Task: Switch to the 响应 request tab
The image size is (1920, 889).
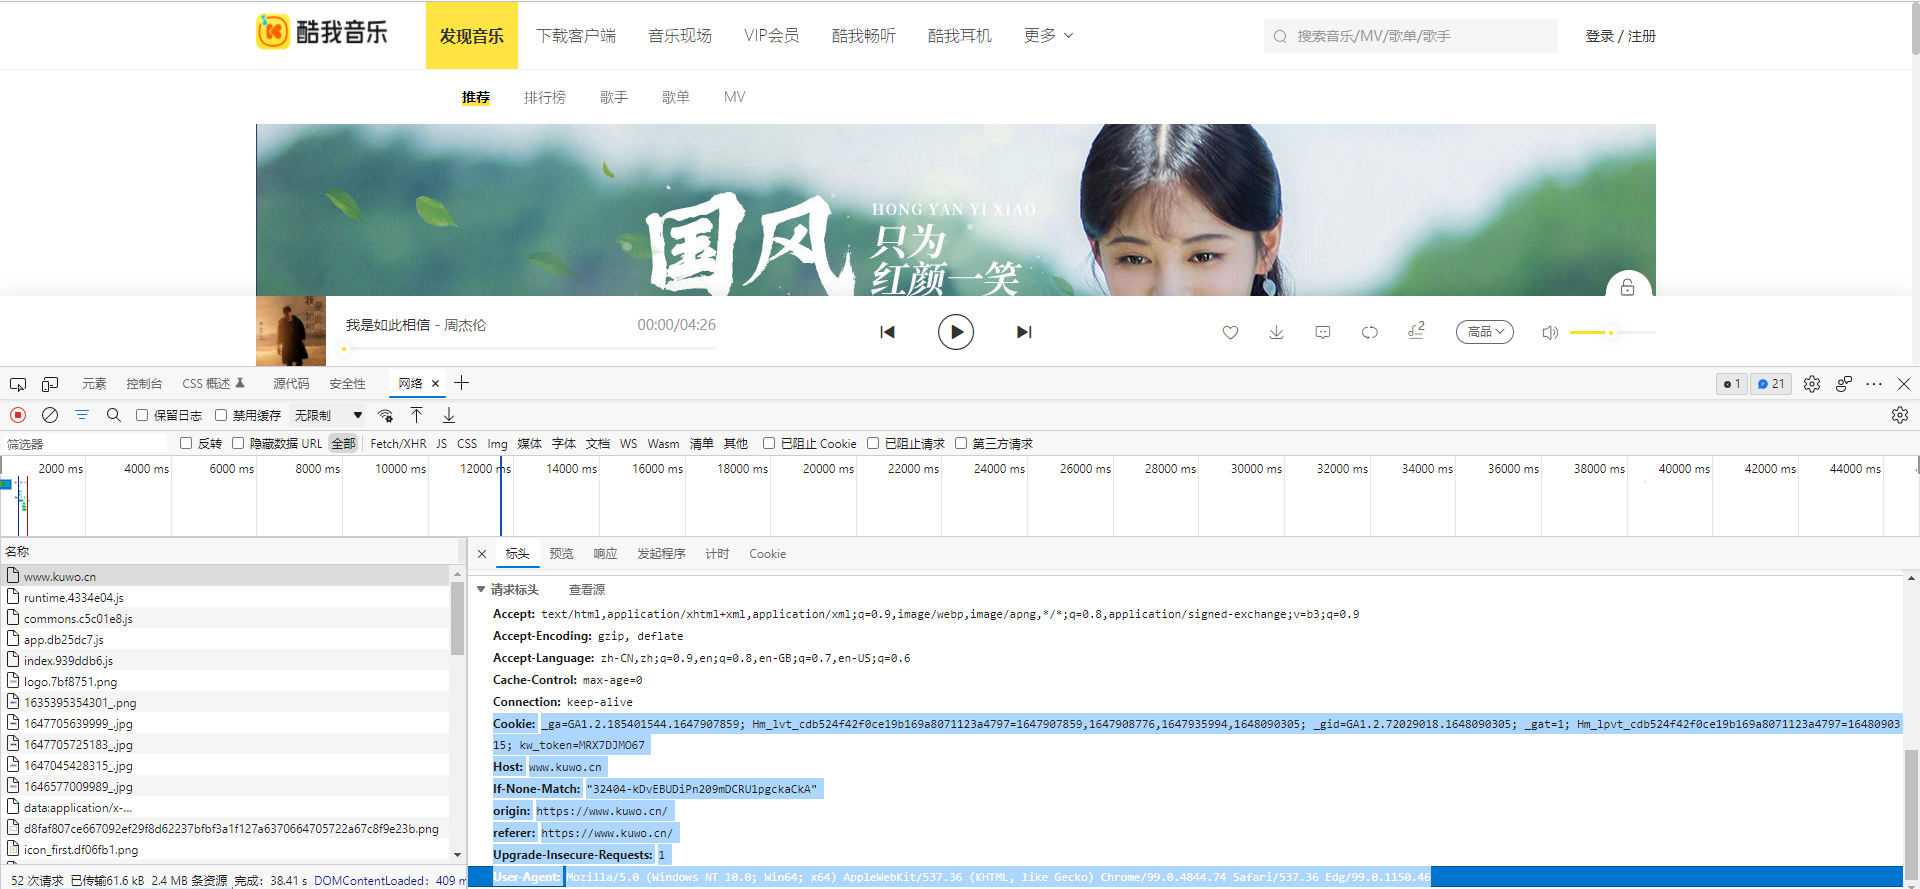Action: (605, 554)
